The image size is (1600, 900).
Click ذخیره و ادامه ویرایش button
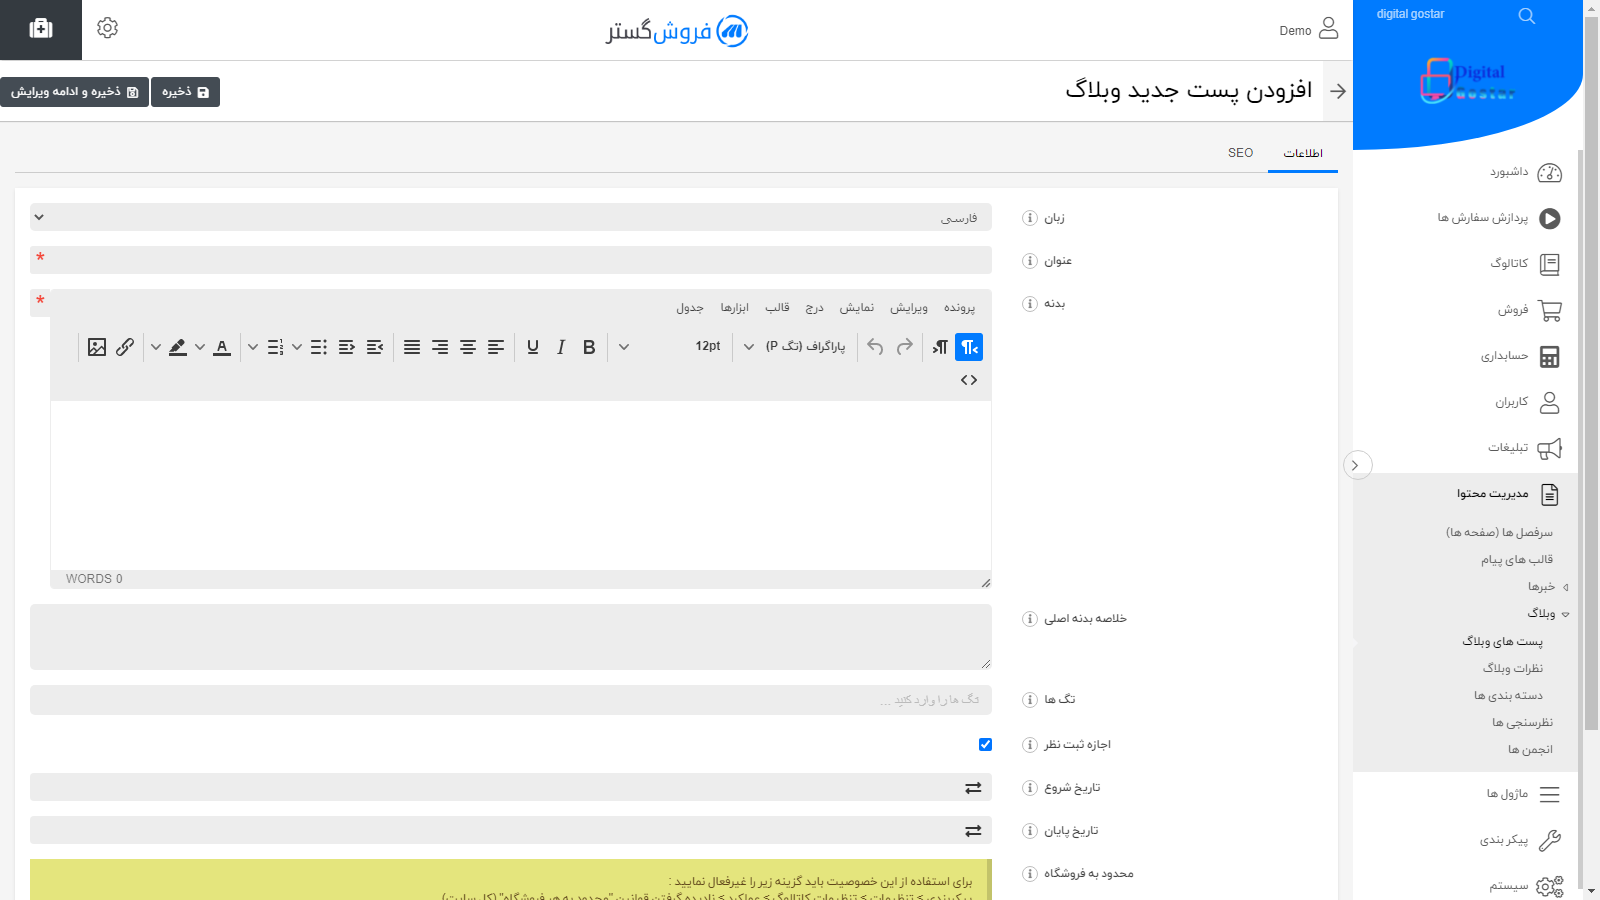tap(74, 92)
